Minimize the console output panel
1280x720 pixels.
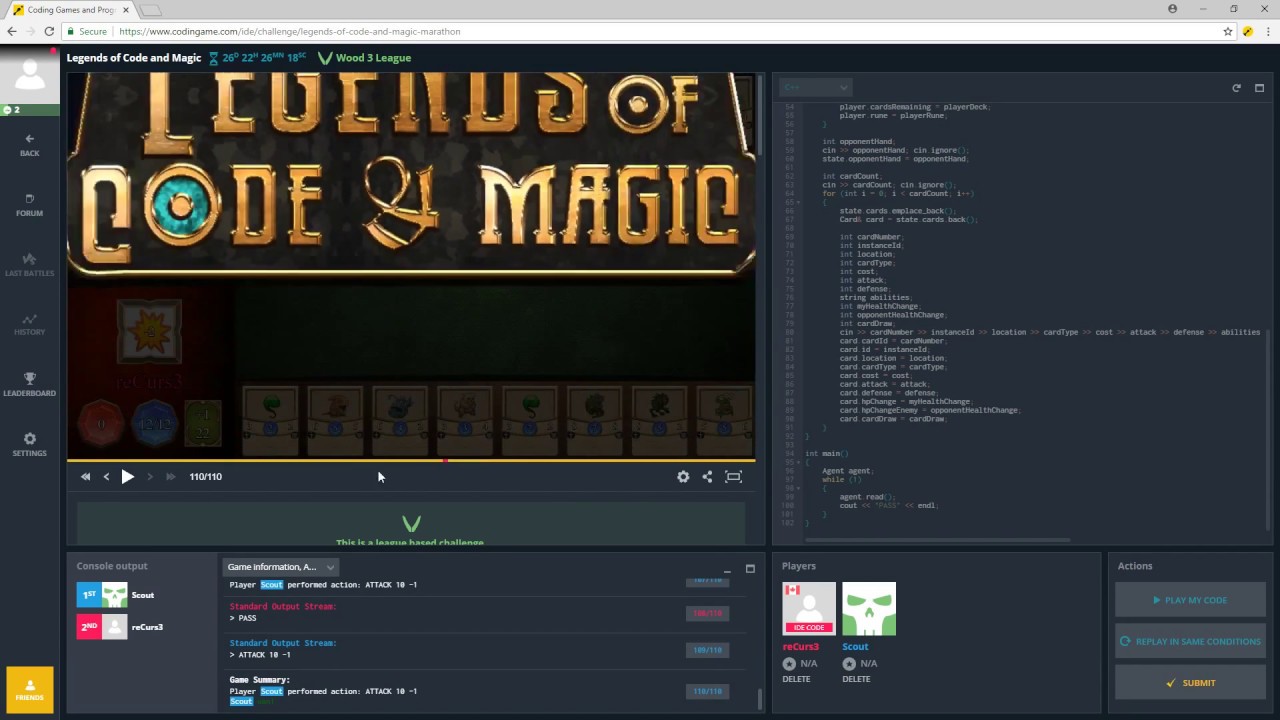tap(727, 569)
